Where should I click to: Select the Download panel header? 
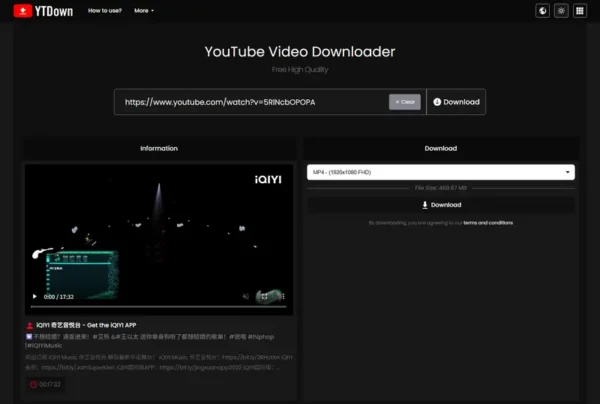pyautogui.click(x=440, y=148)
